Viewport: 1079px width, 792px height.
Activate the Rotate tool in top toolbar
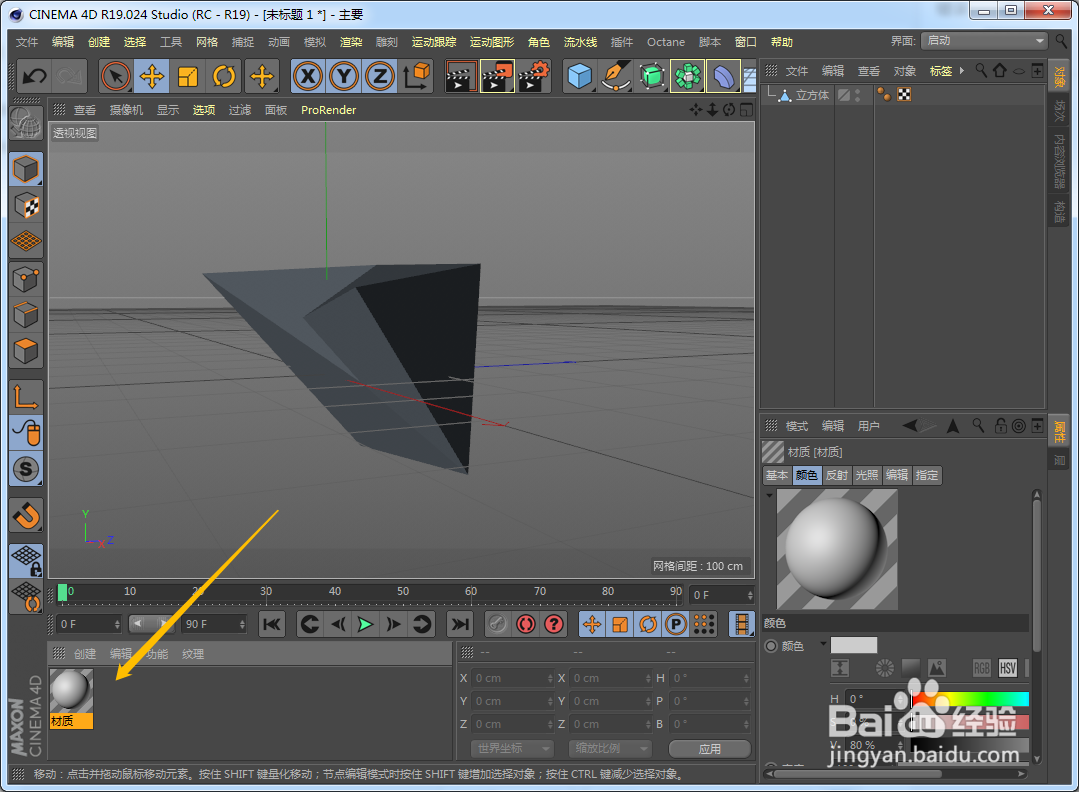tap(224, 76)
